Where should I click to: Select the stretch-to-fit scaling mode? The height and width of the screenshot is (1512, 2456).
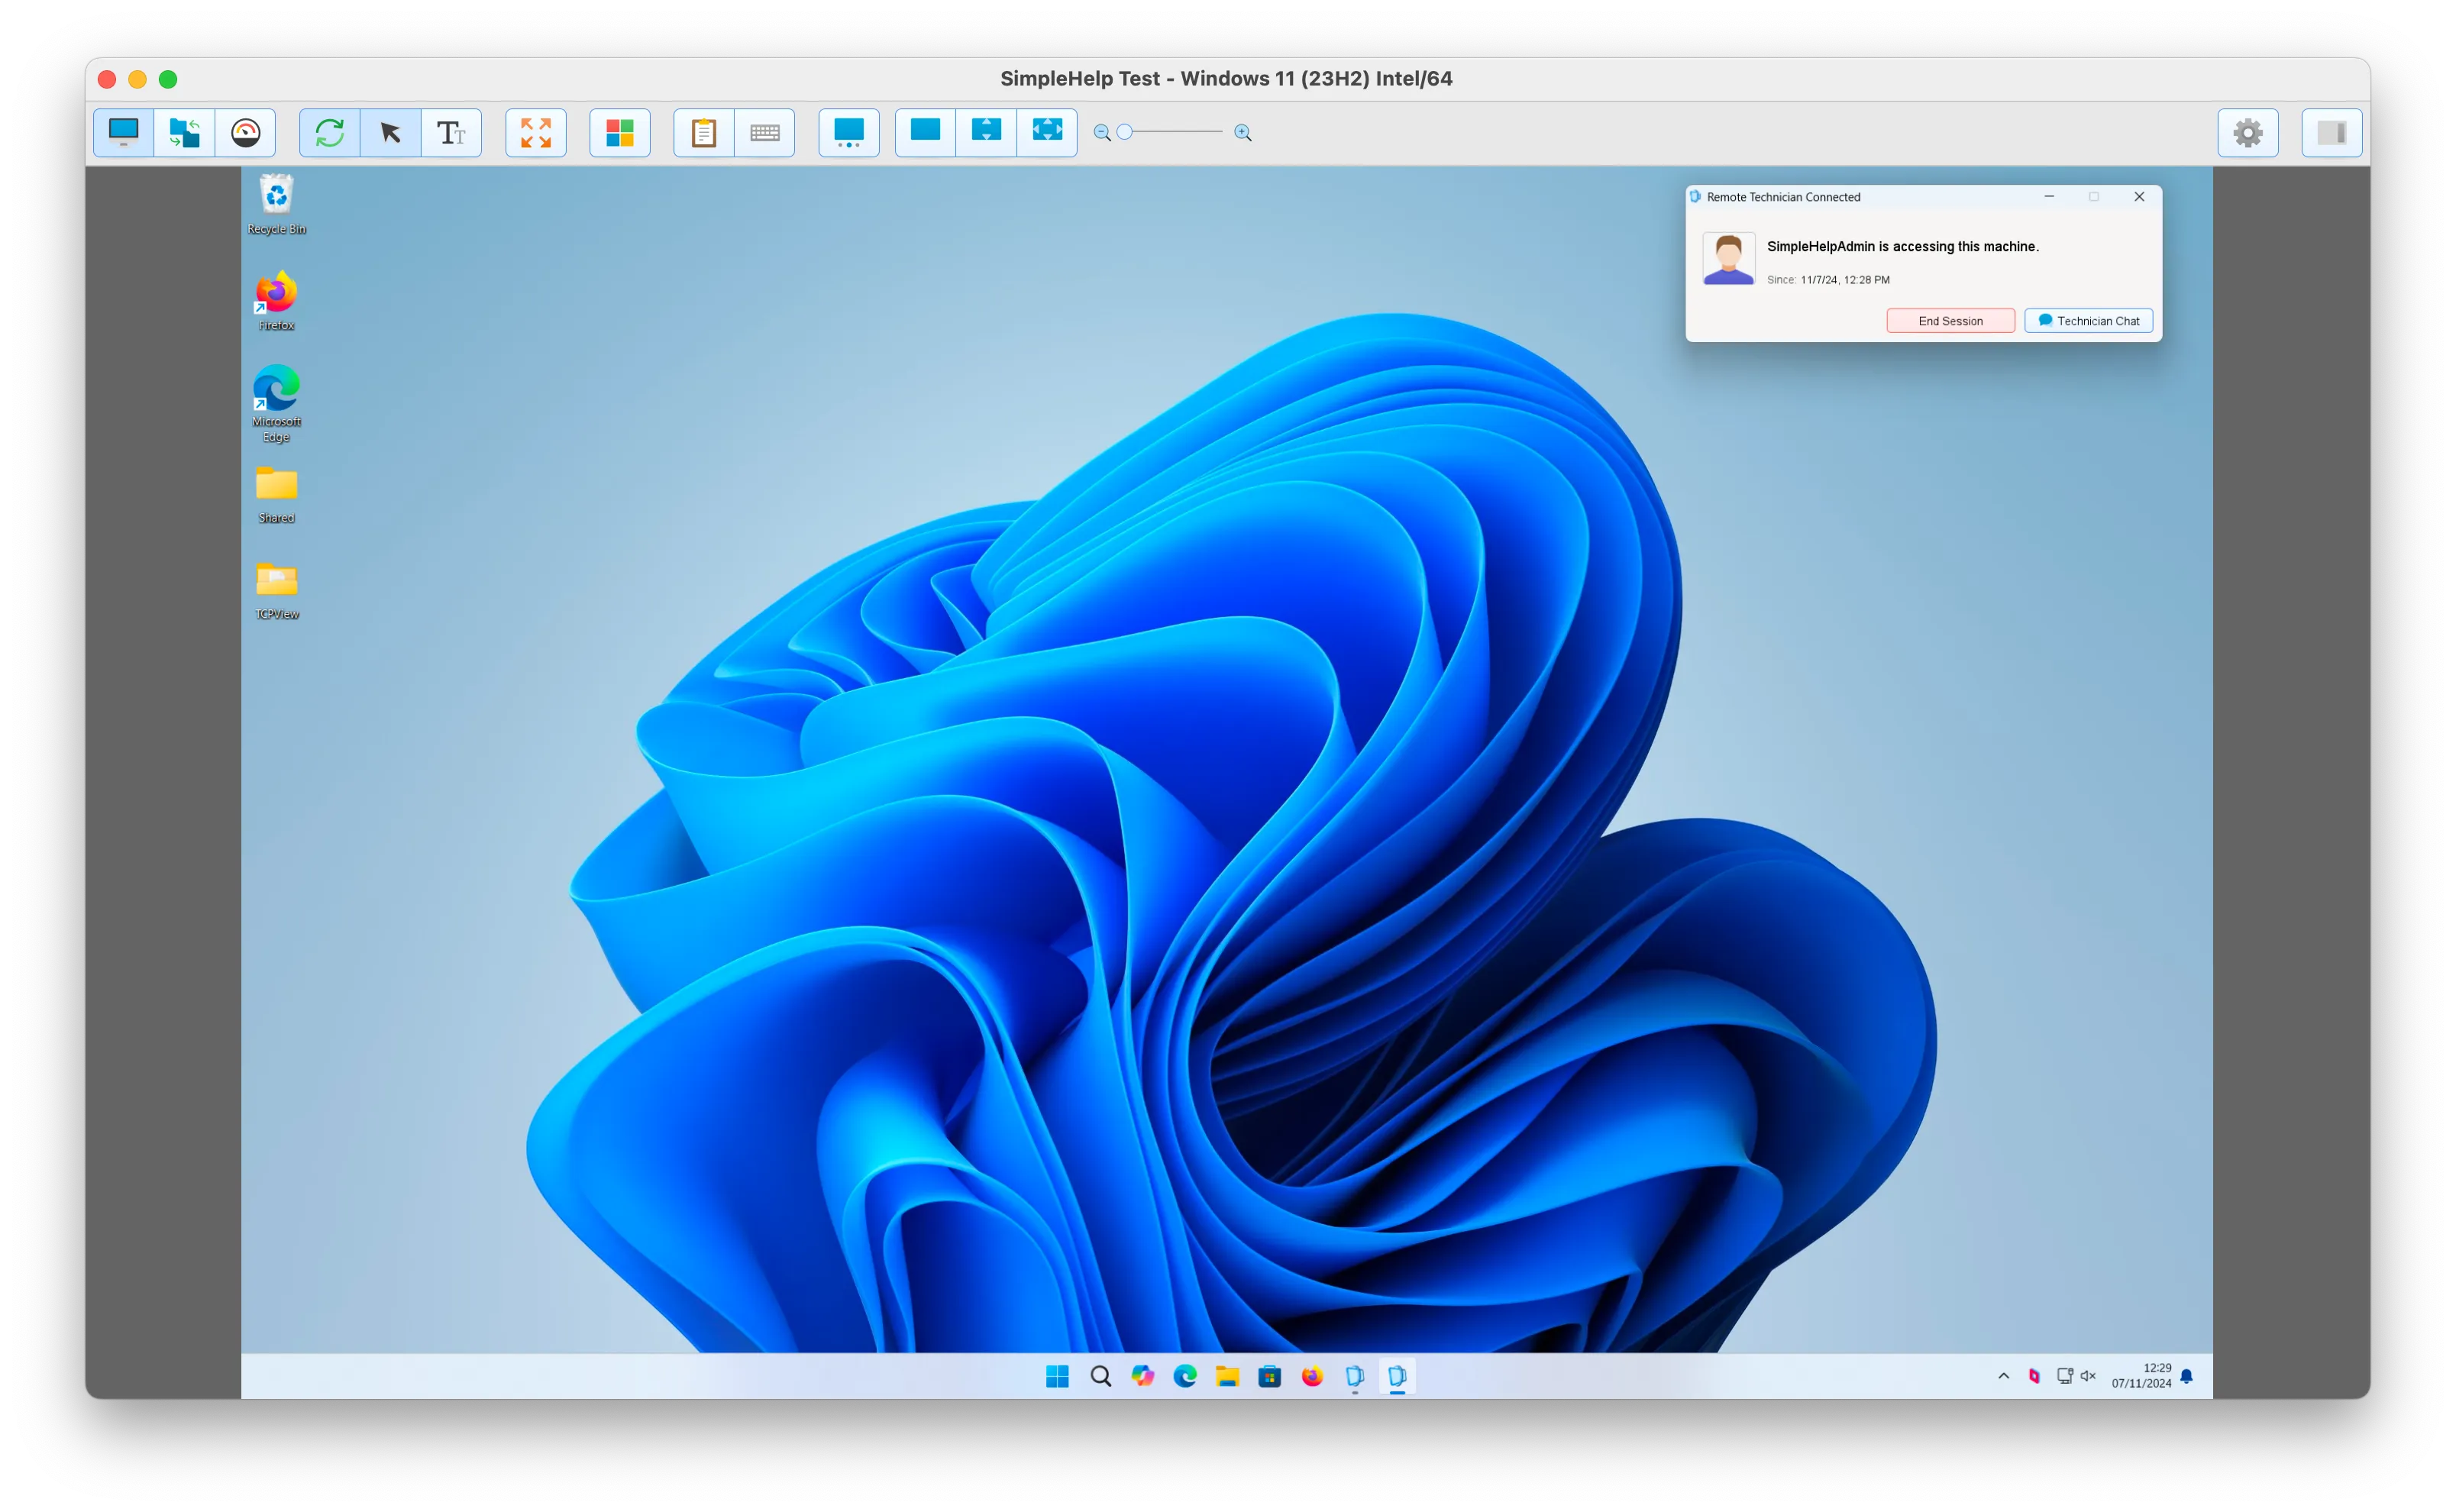1047,130
